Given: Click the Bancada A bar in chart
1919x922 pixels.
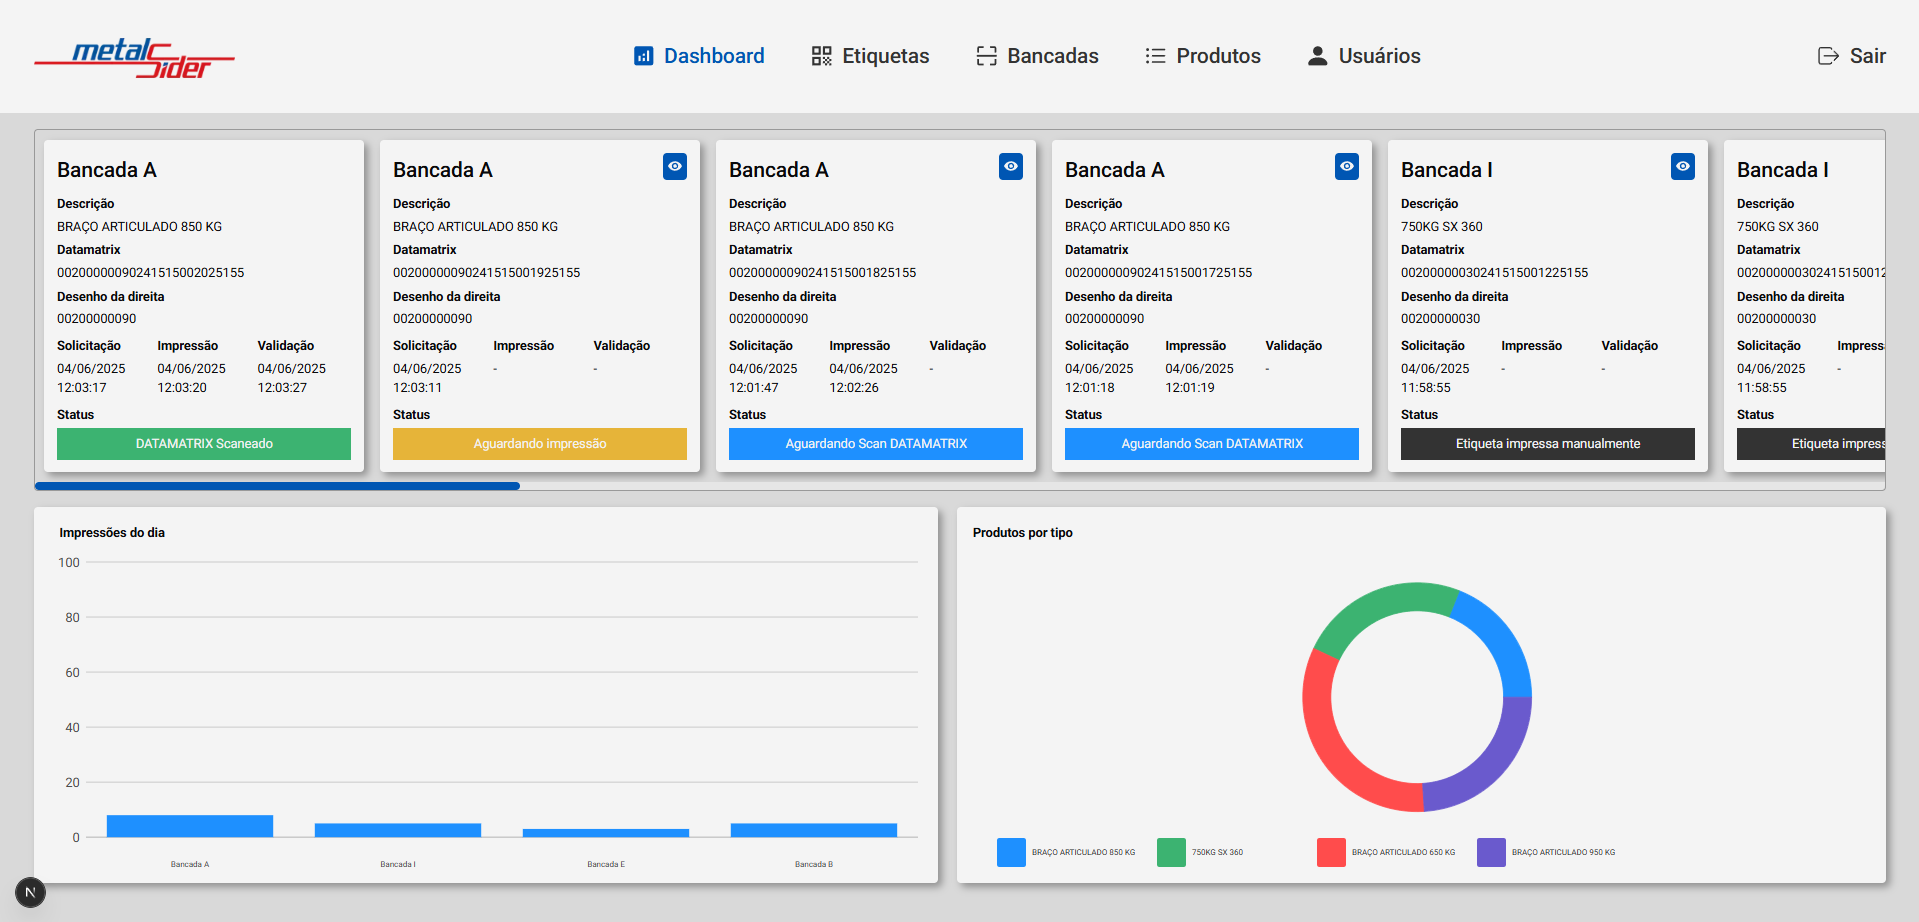Looking at the screenshot, I should pos(190,826).
